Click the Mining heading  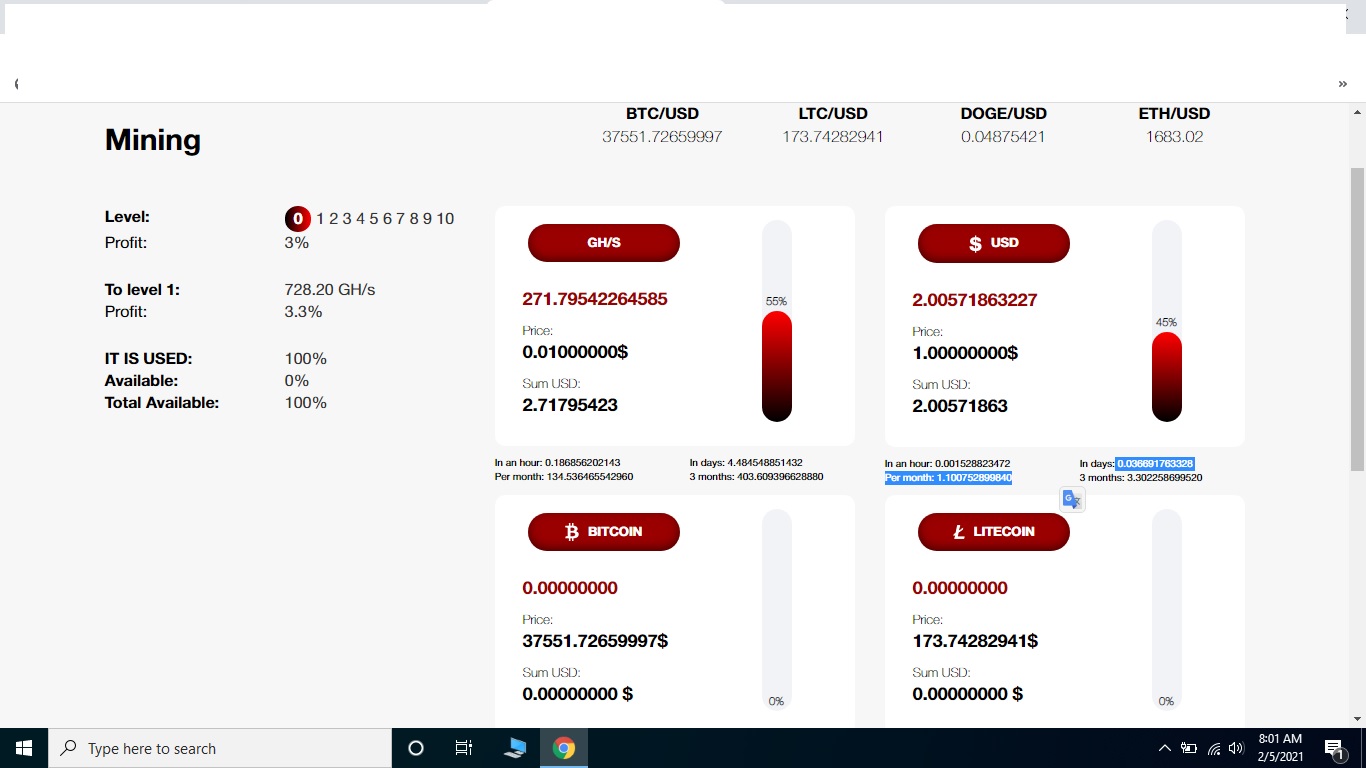tap(153, 140)
